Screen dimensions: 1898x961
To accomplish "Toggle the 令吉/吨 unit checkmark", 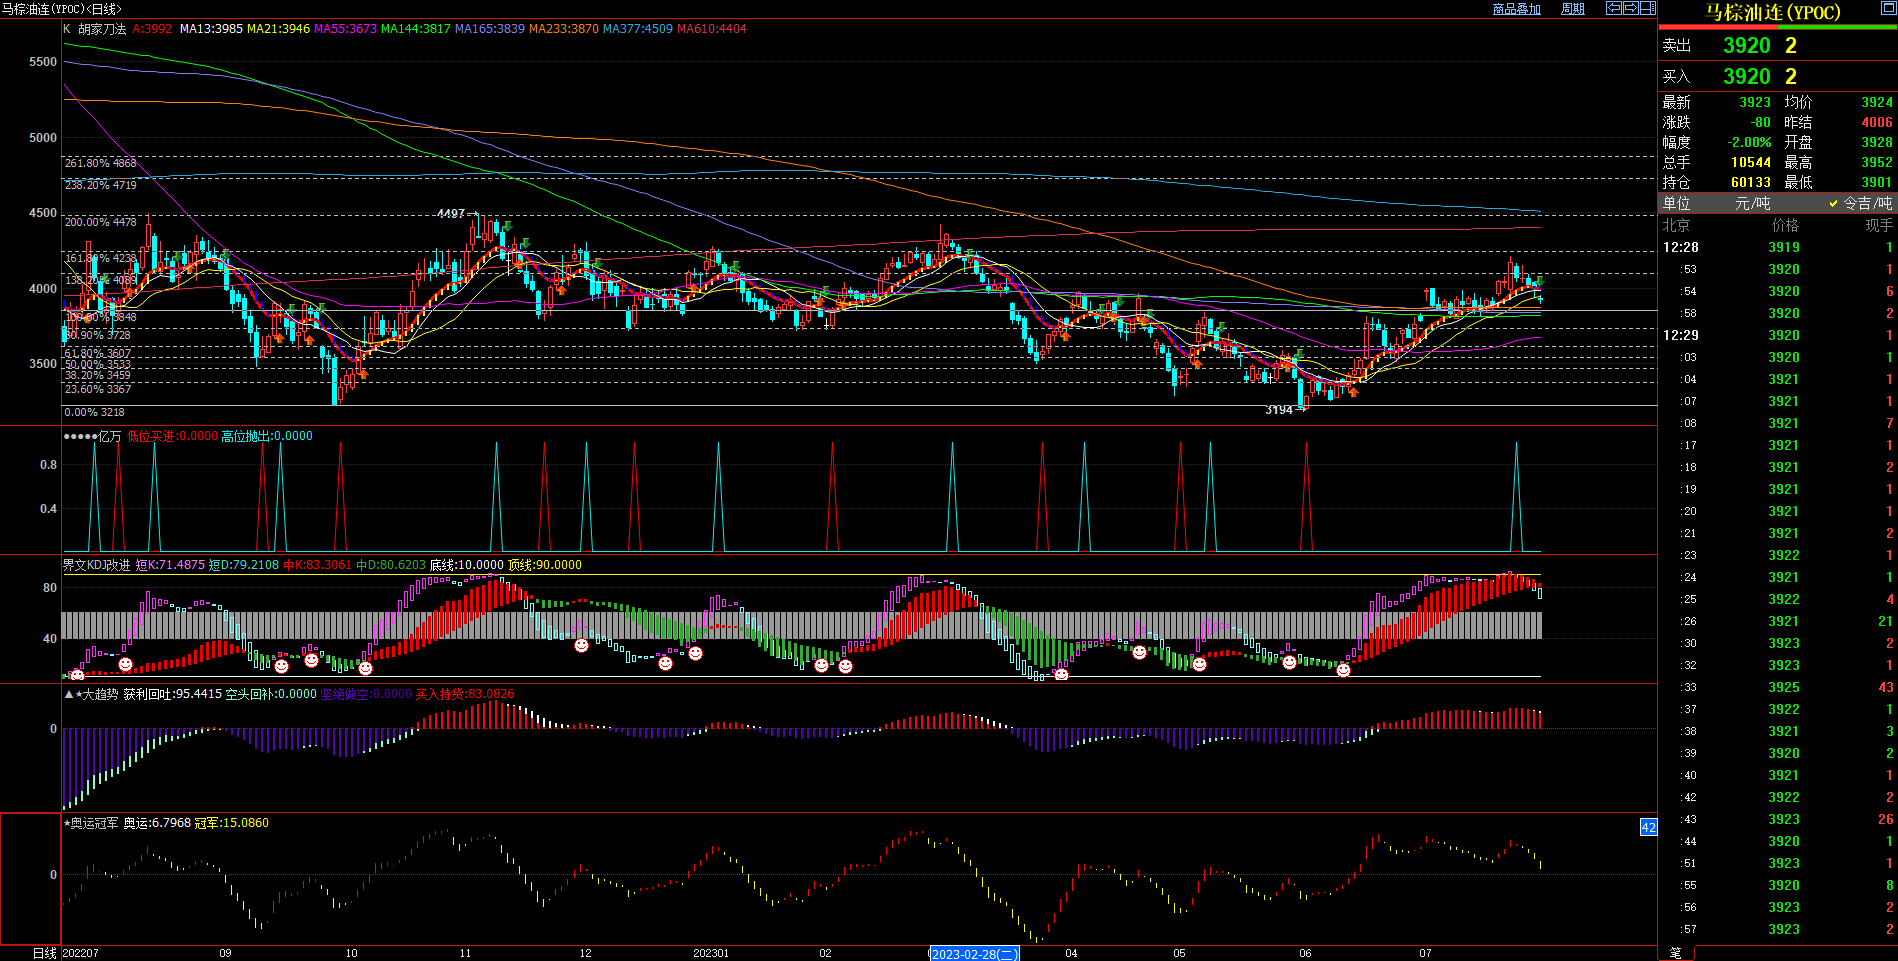I will click(x=1833, y=203).
